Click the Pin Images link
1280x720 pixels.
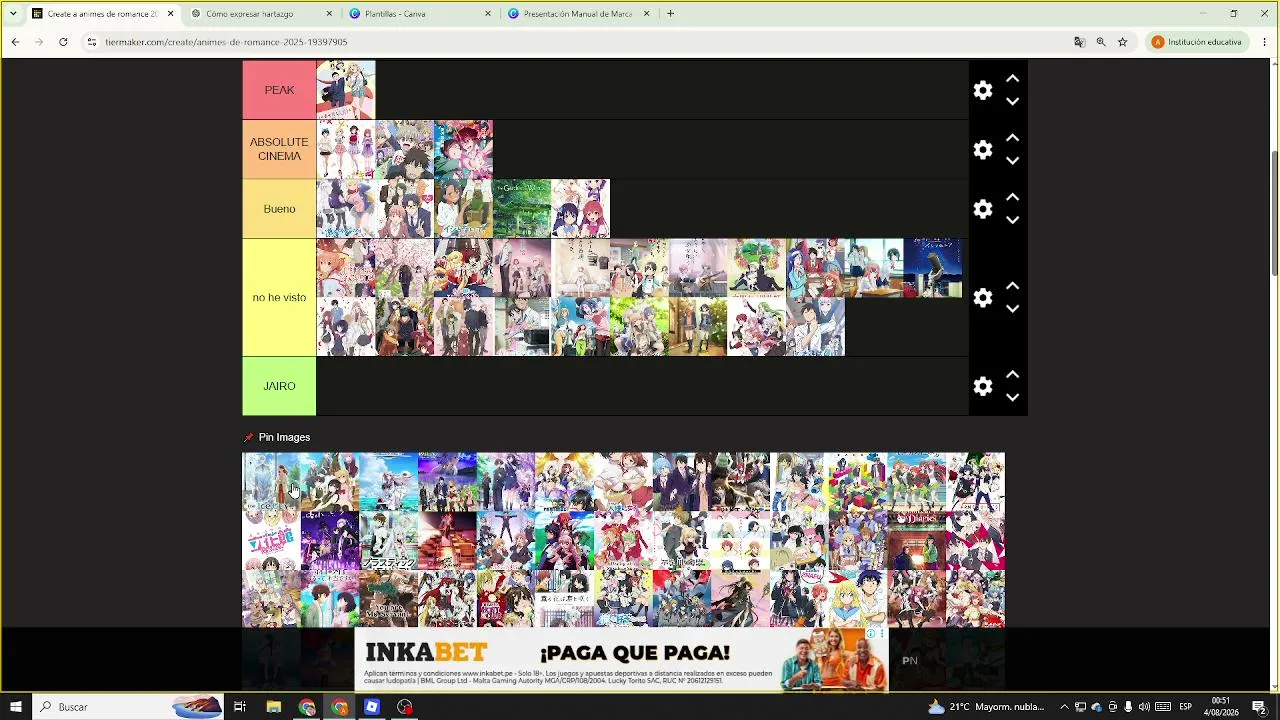[284, 437]
